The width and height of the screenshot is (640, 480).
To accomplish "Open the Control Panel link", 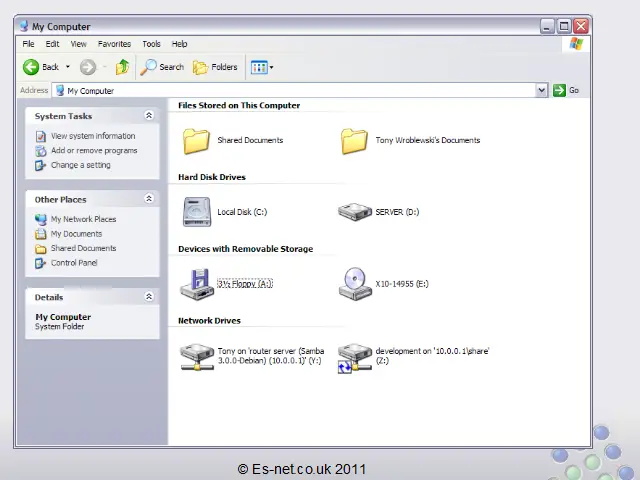I will 74,263.
